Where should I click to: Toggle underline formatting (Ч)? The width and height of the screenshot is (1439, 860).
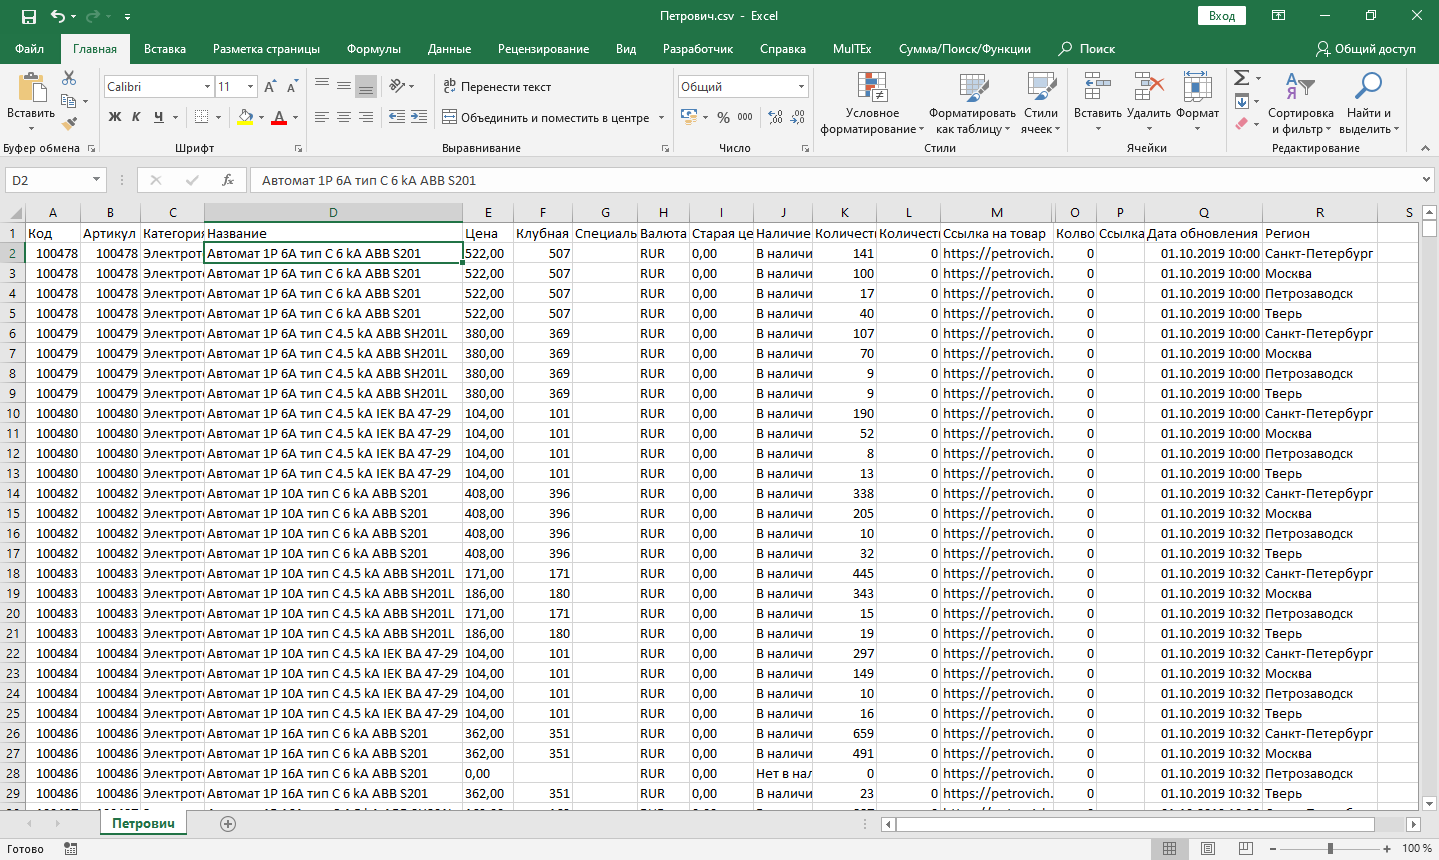point(158,117)
